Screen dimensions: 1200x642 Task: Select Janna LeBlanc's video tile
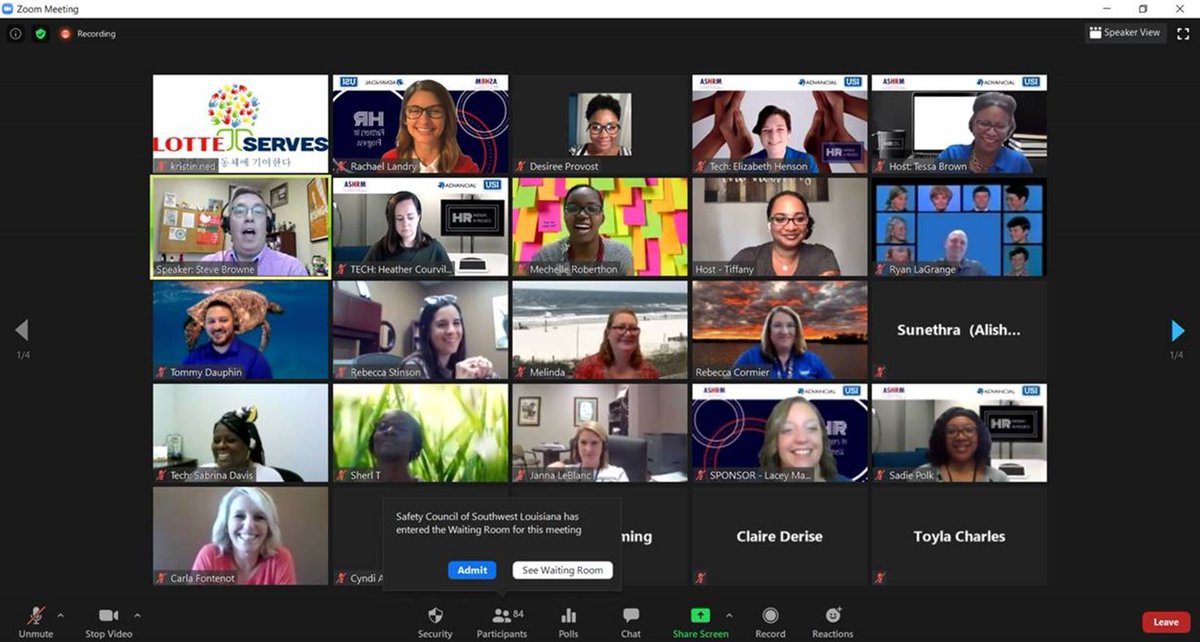(600, 433)
